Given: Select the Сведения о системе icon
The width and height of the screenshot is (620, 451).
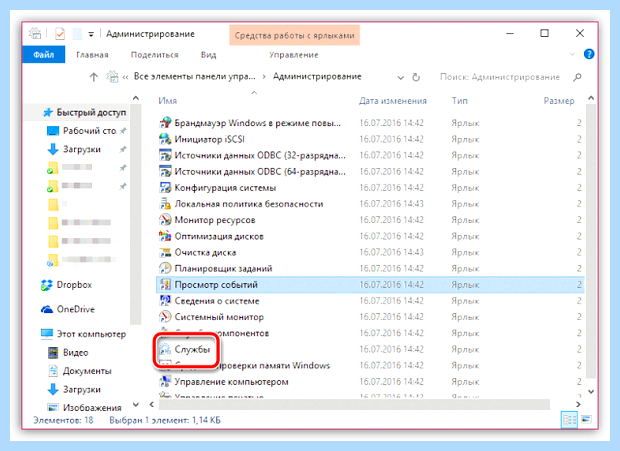Looking at the screenshot, I should (x=165, y=301).
